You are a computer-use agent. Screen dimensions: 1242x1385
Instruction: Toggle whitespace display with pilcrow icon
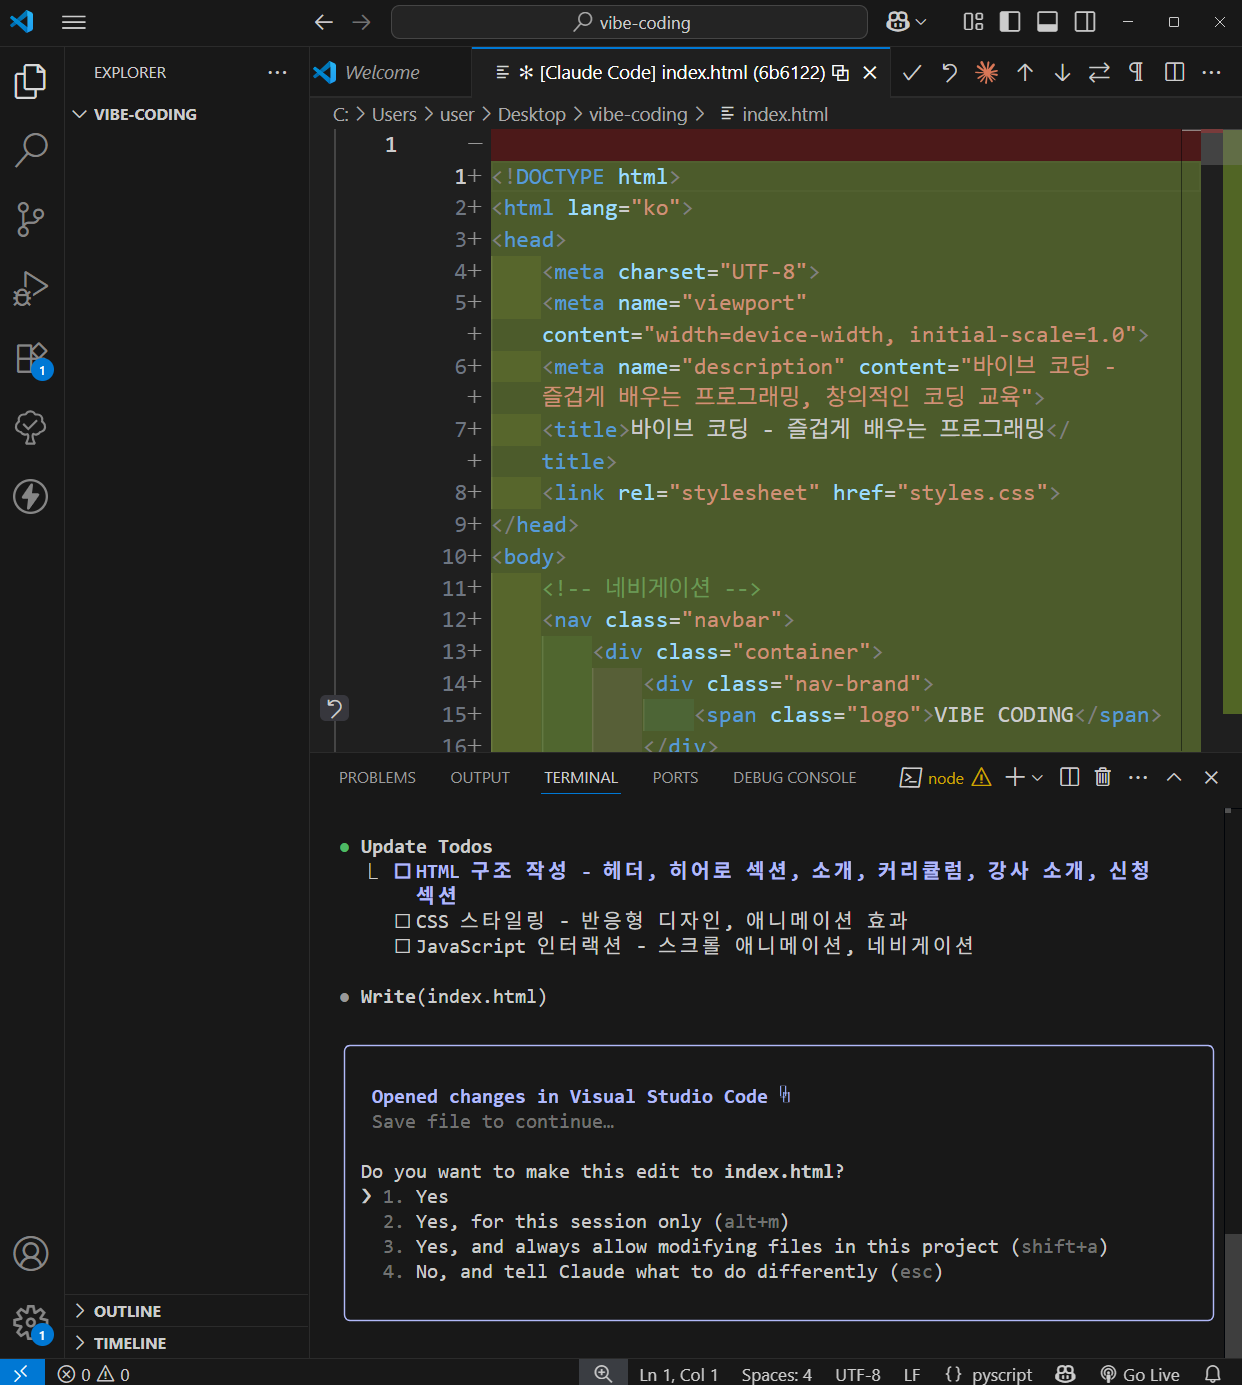pyautogui.click(x=1136, y=73)
